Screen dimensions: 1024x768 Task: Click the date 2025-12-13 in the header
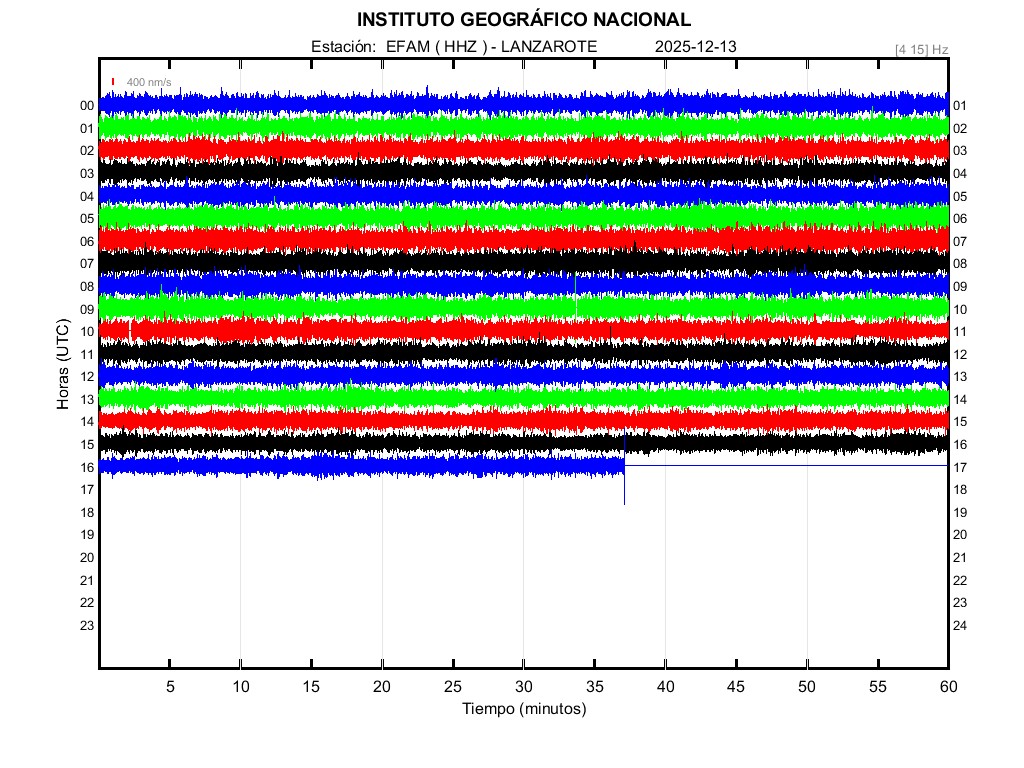coord(695,47)
